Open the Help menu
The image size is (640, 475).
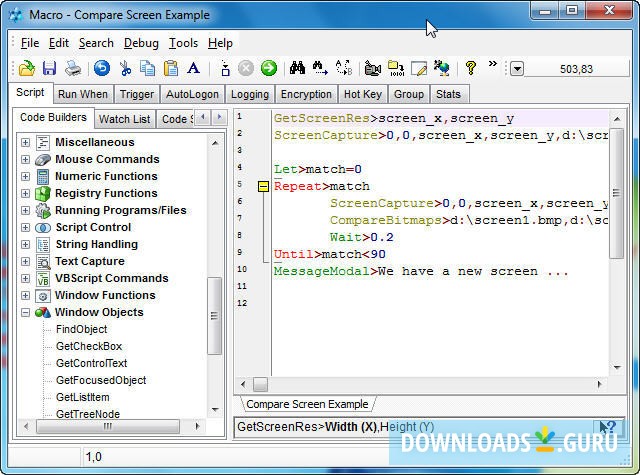coord(220,43)
